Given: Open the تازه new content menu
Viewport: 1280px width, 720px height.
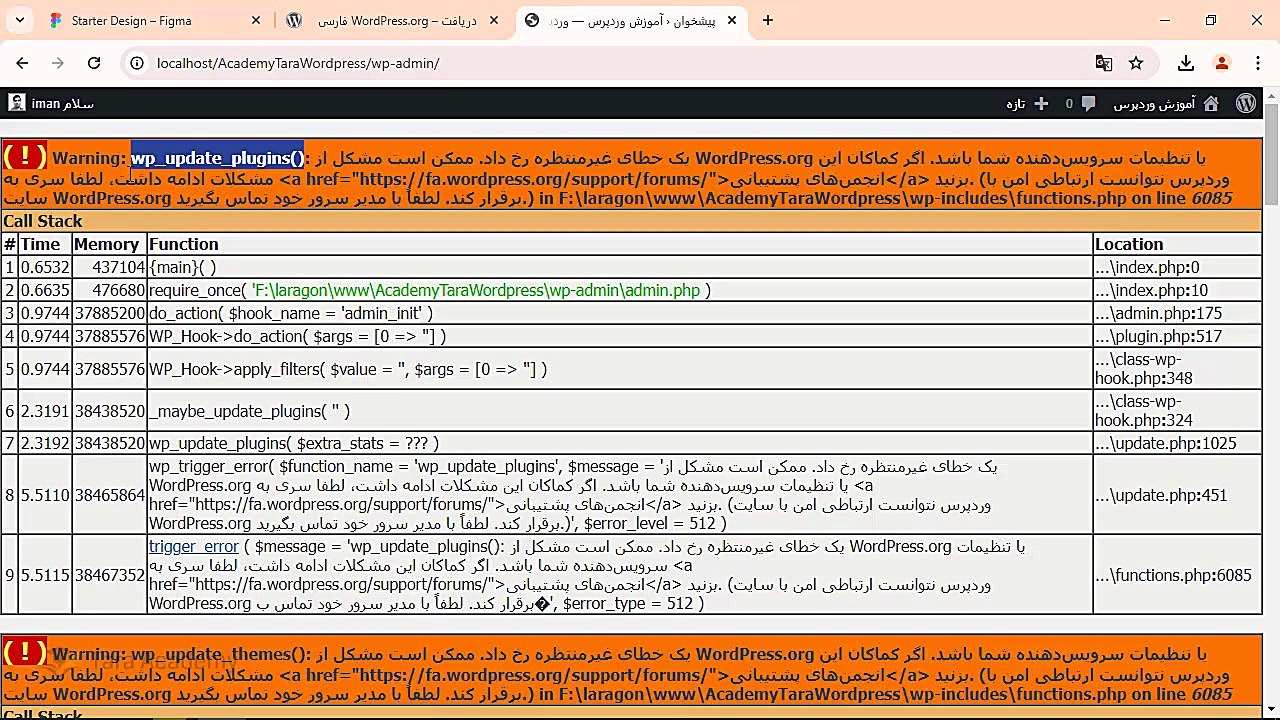Looking at the screenshot, I should point(1027,103).
